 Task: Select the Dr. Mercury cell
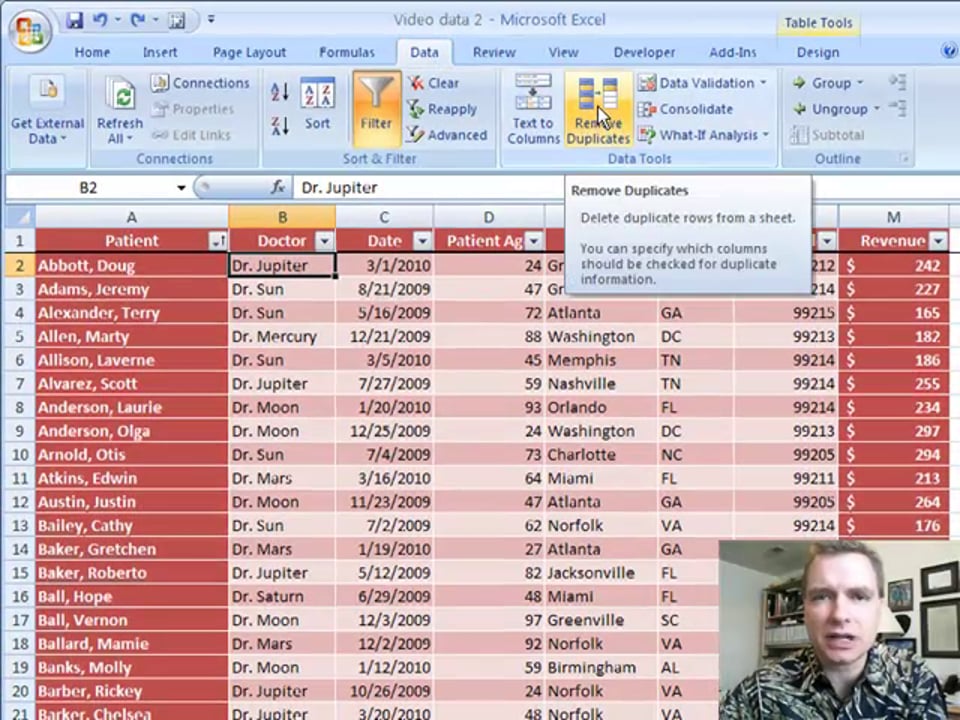(x=282, y=337)
